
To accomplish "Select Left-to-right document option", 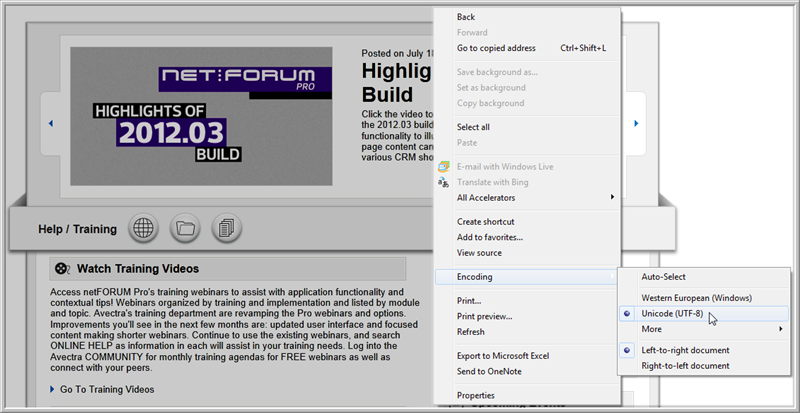I will pos(704,350).
